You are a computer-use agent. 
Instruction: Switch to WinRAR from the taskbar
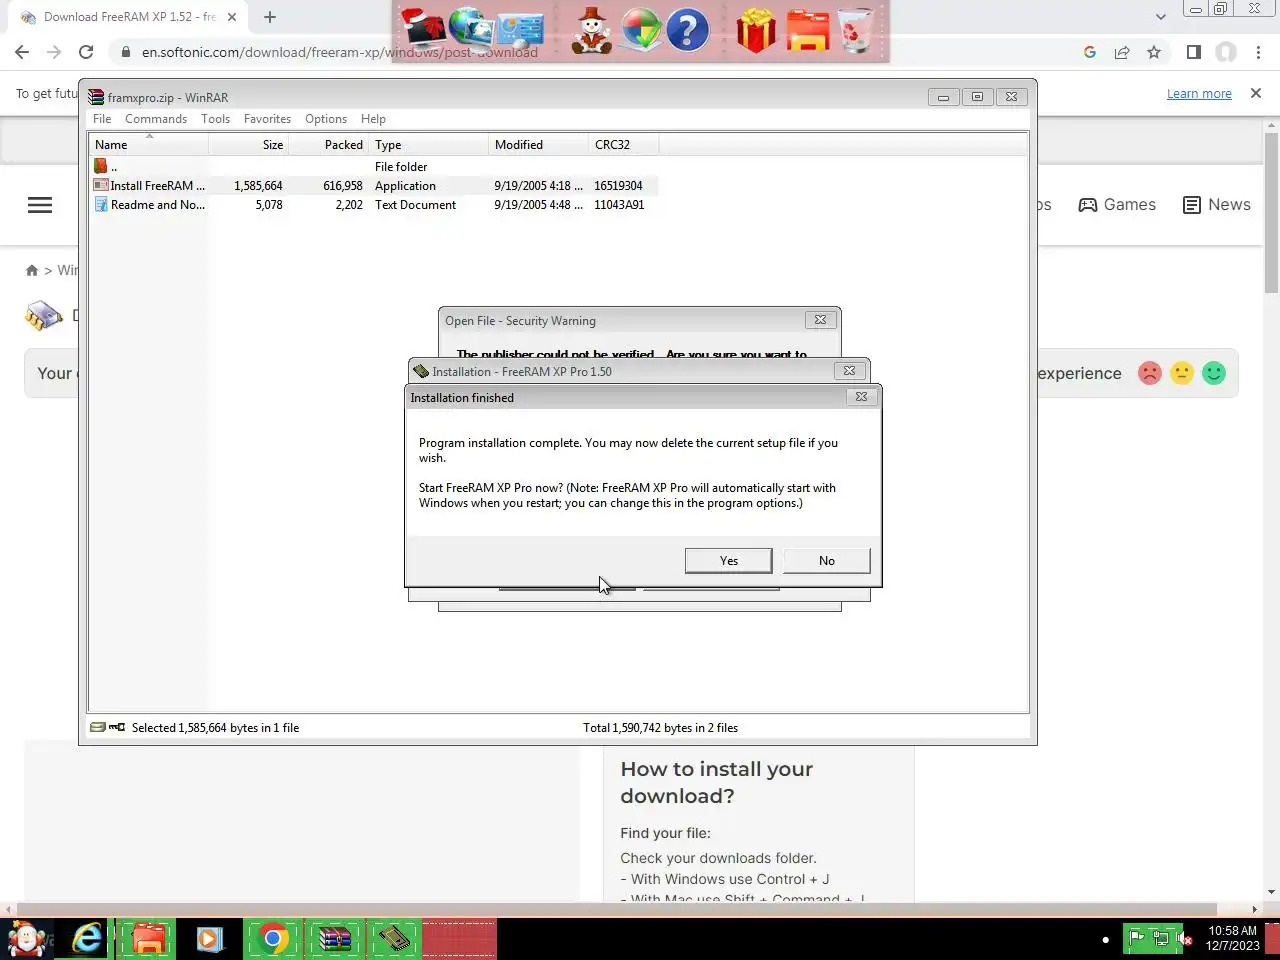pos(335,939)
